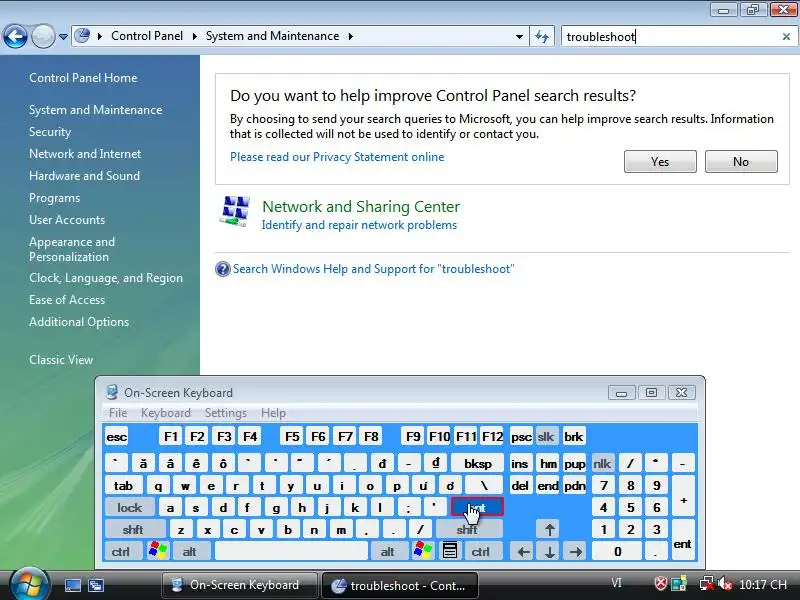Click the space bar key
The height and width of the screenshot is (600, 800).
pos(291,552)
